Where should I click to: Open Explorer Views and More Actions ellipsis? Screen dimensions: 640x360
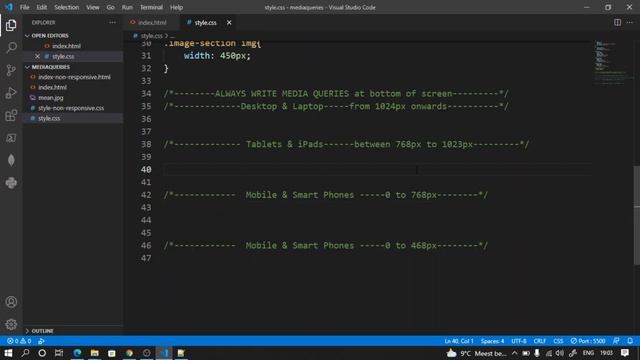(112, 22)
